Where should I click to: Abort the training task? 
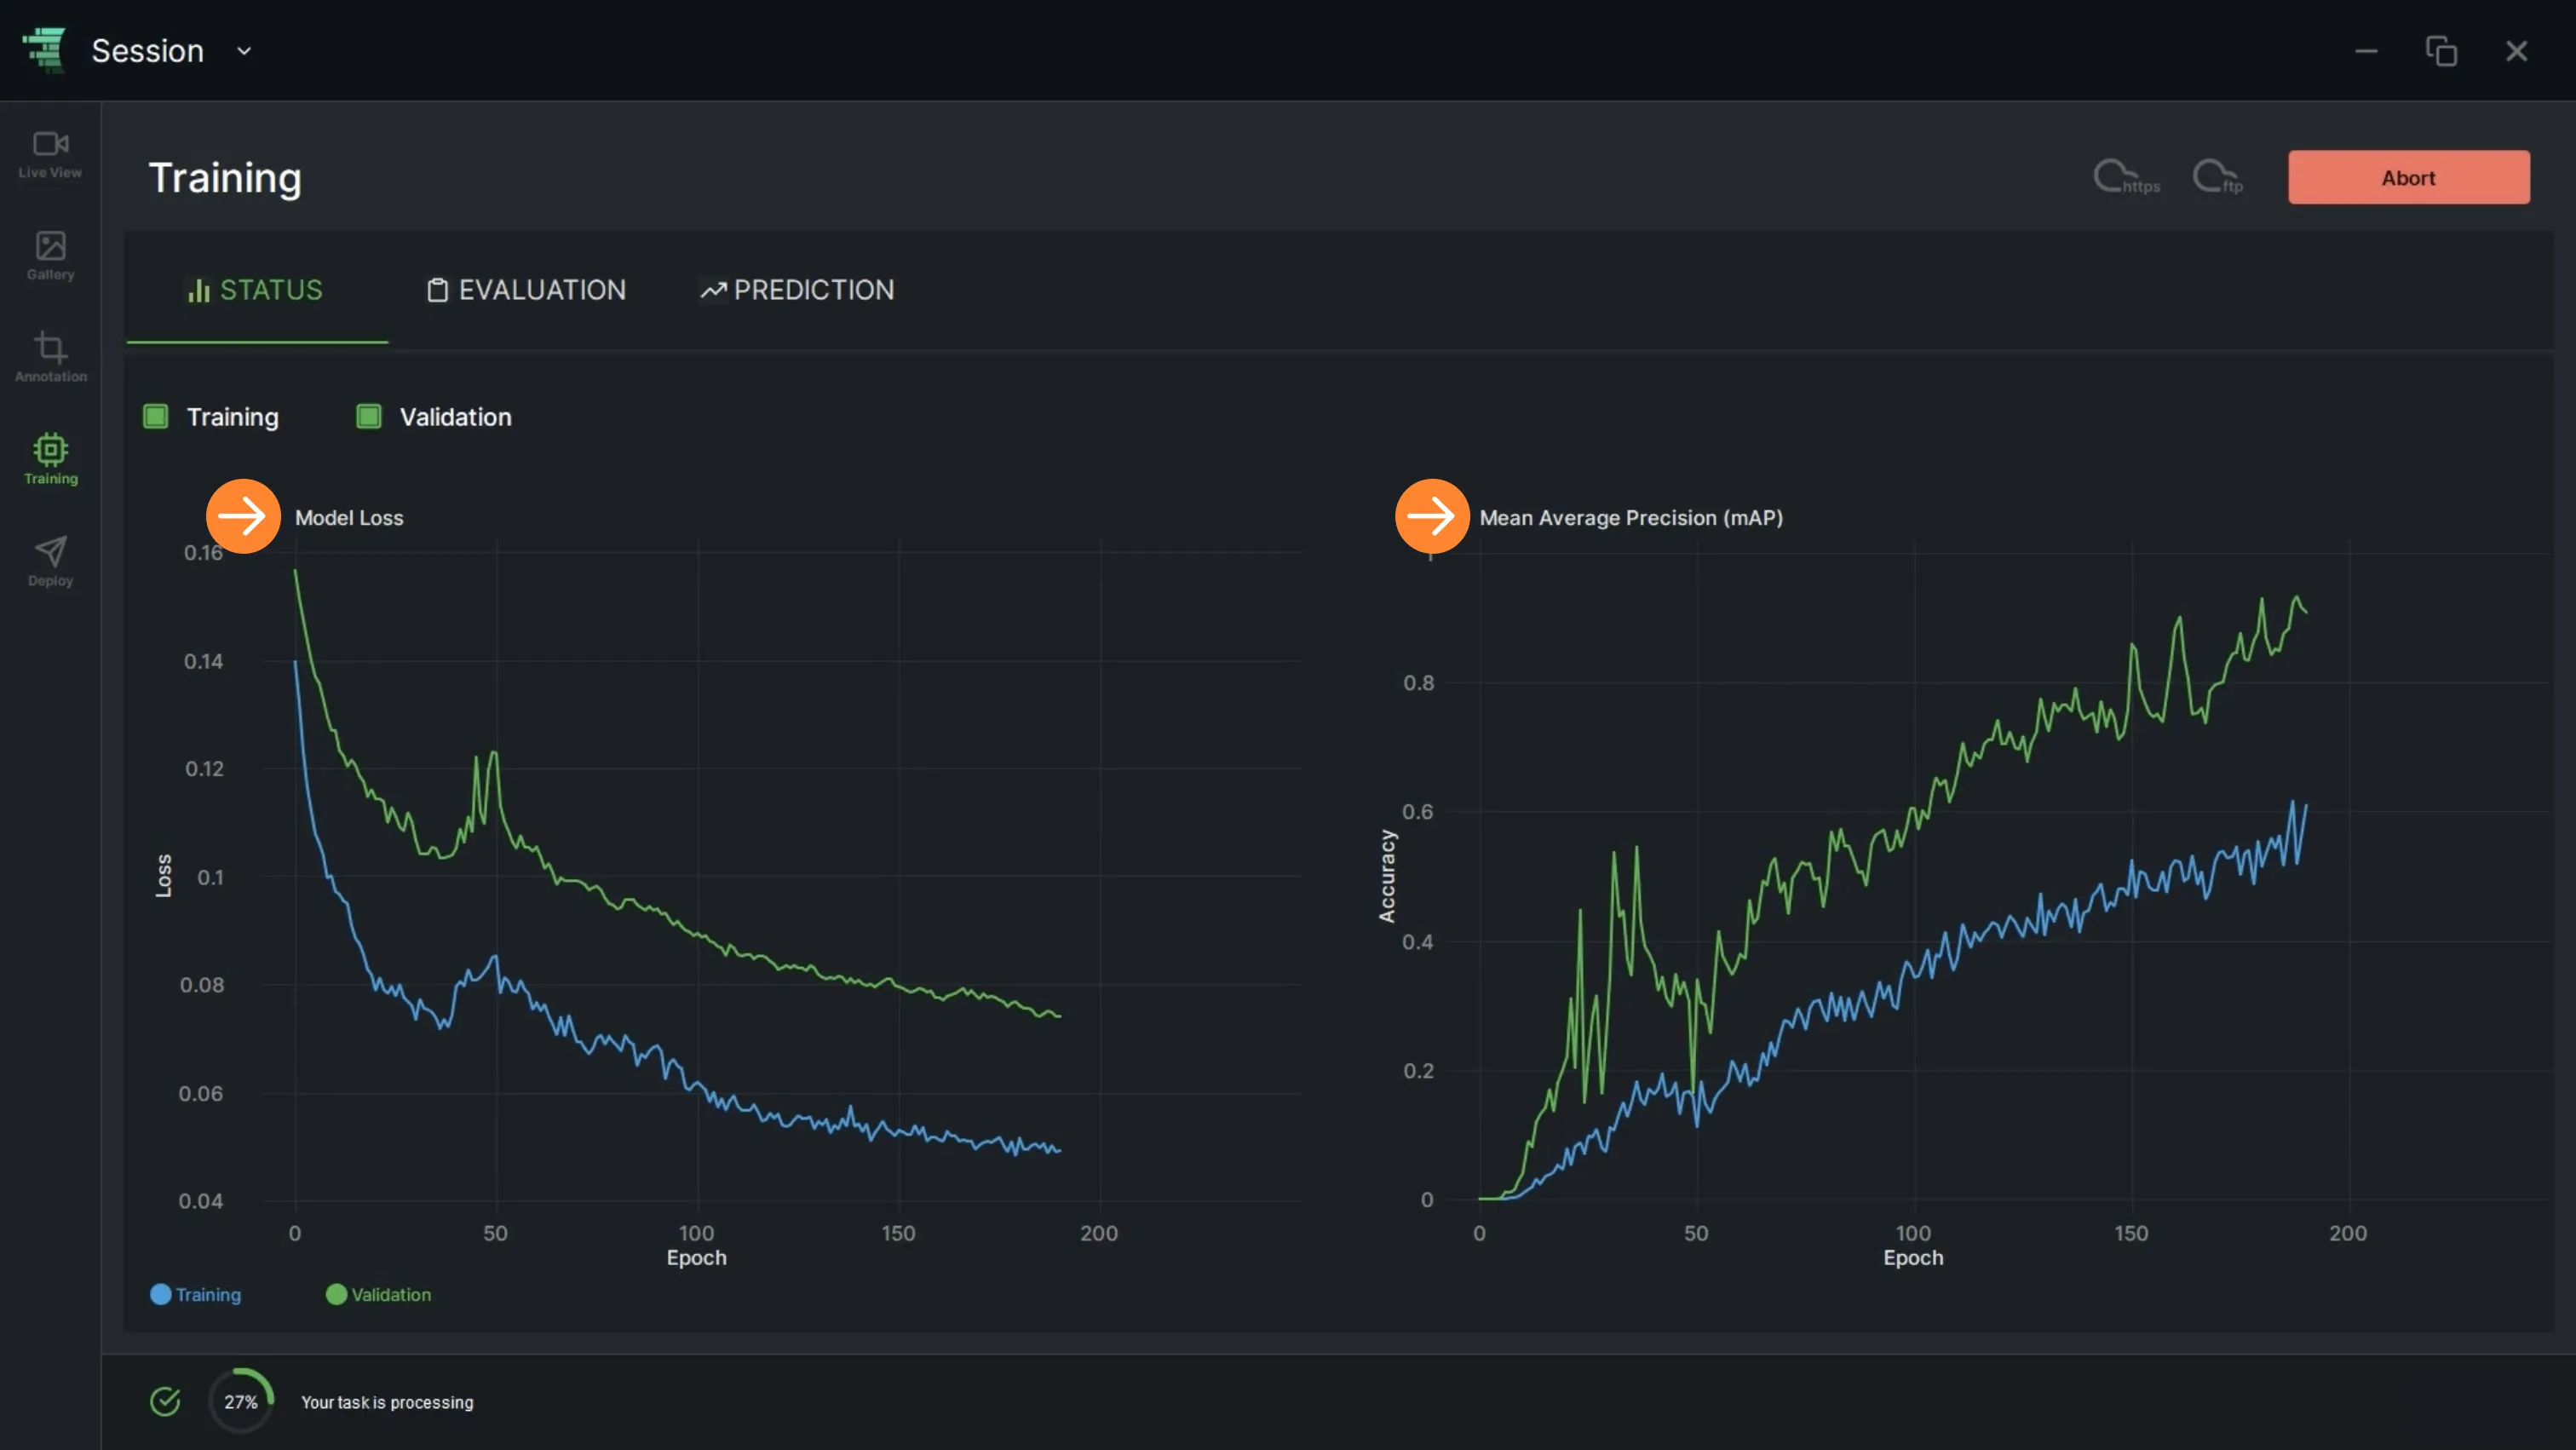(2408, 177)
